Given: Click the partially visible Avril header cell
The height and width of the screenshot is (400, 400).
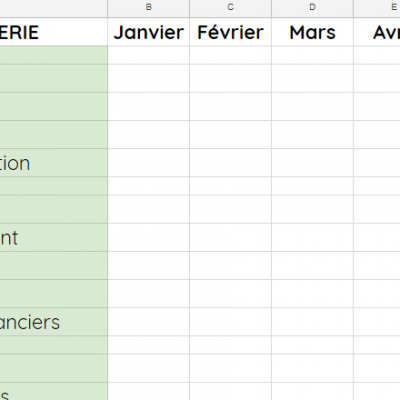Looking at the screenshot, I should click(x=377, y=32).
